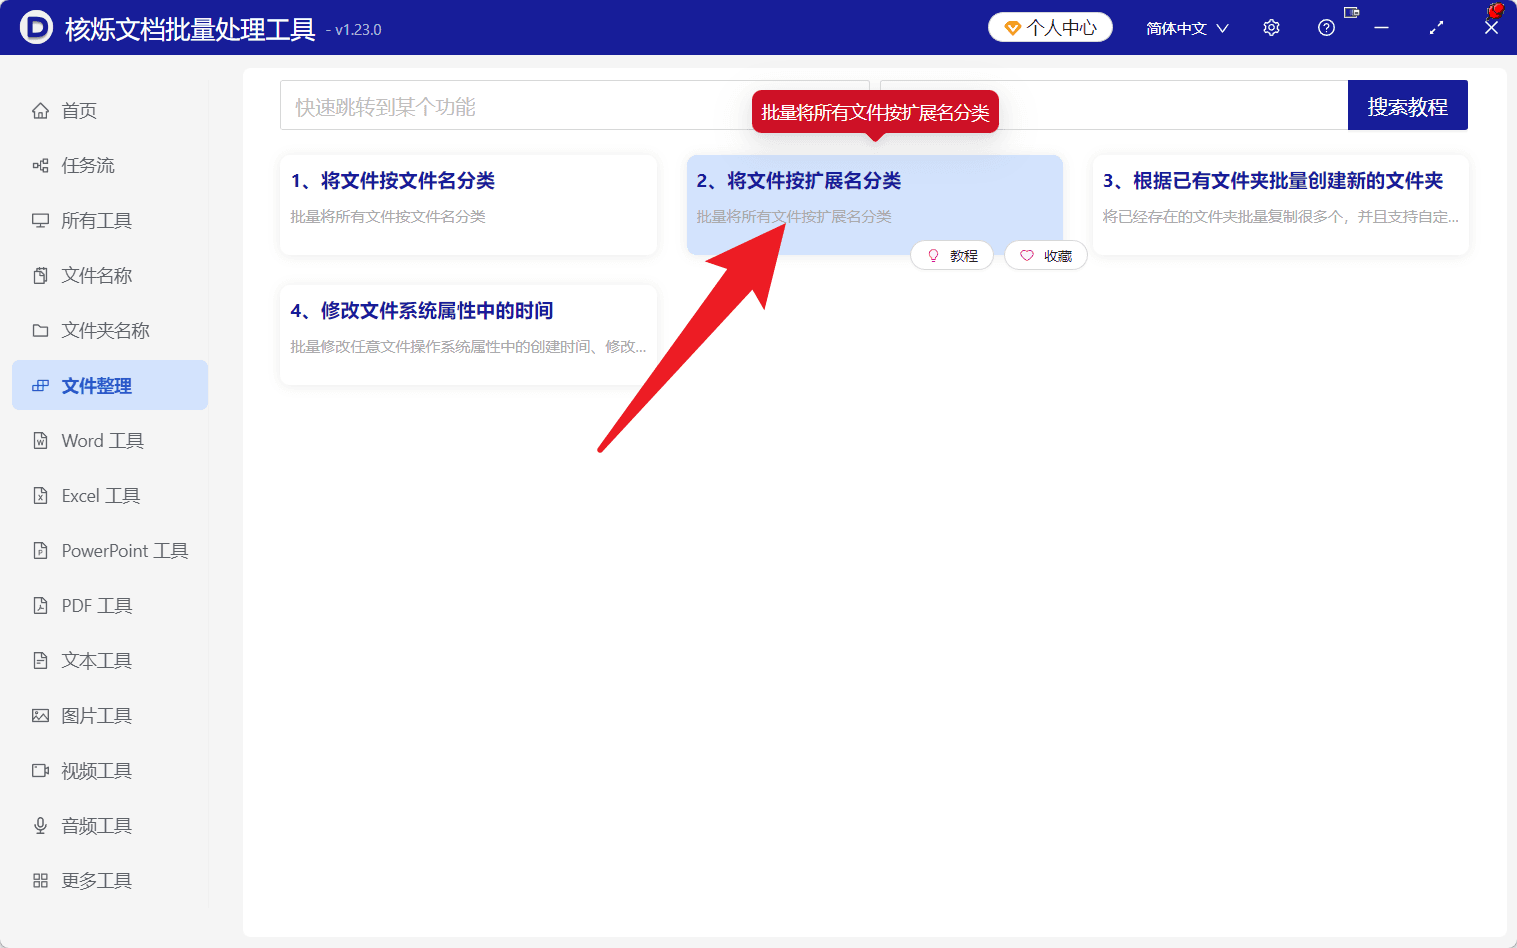
Task: Open 个人中心 button
Action: 1050,28
